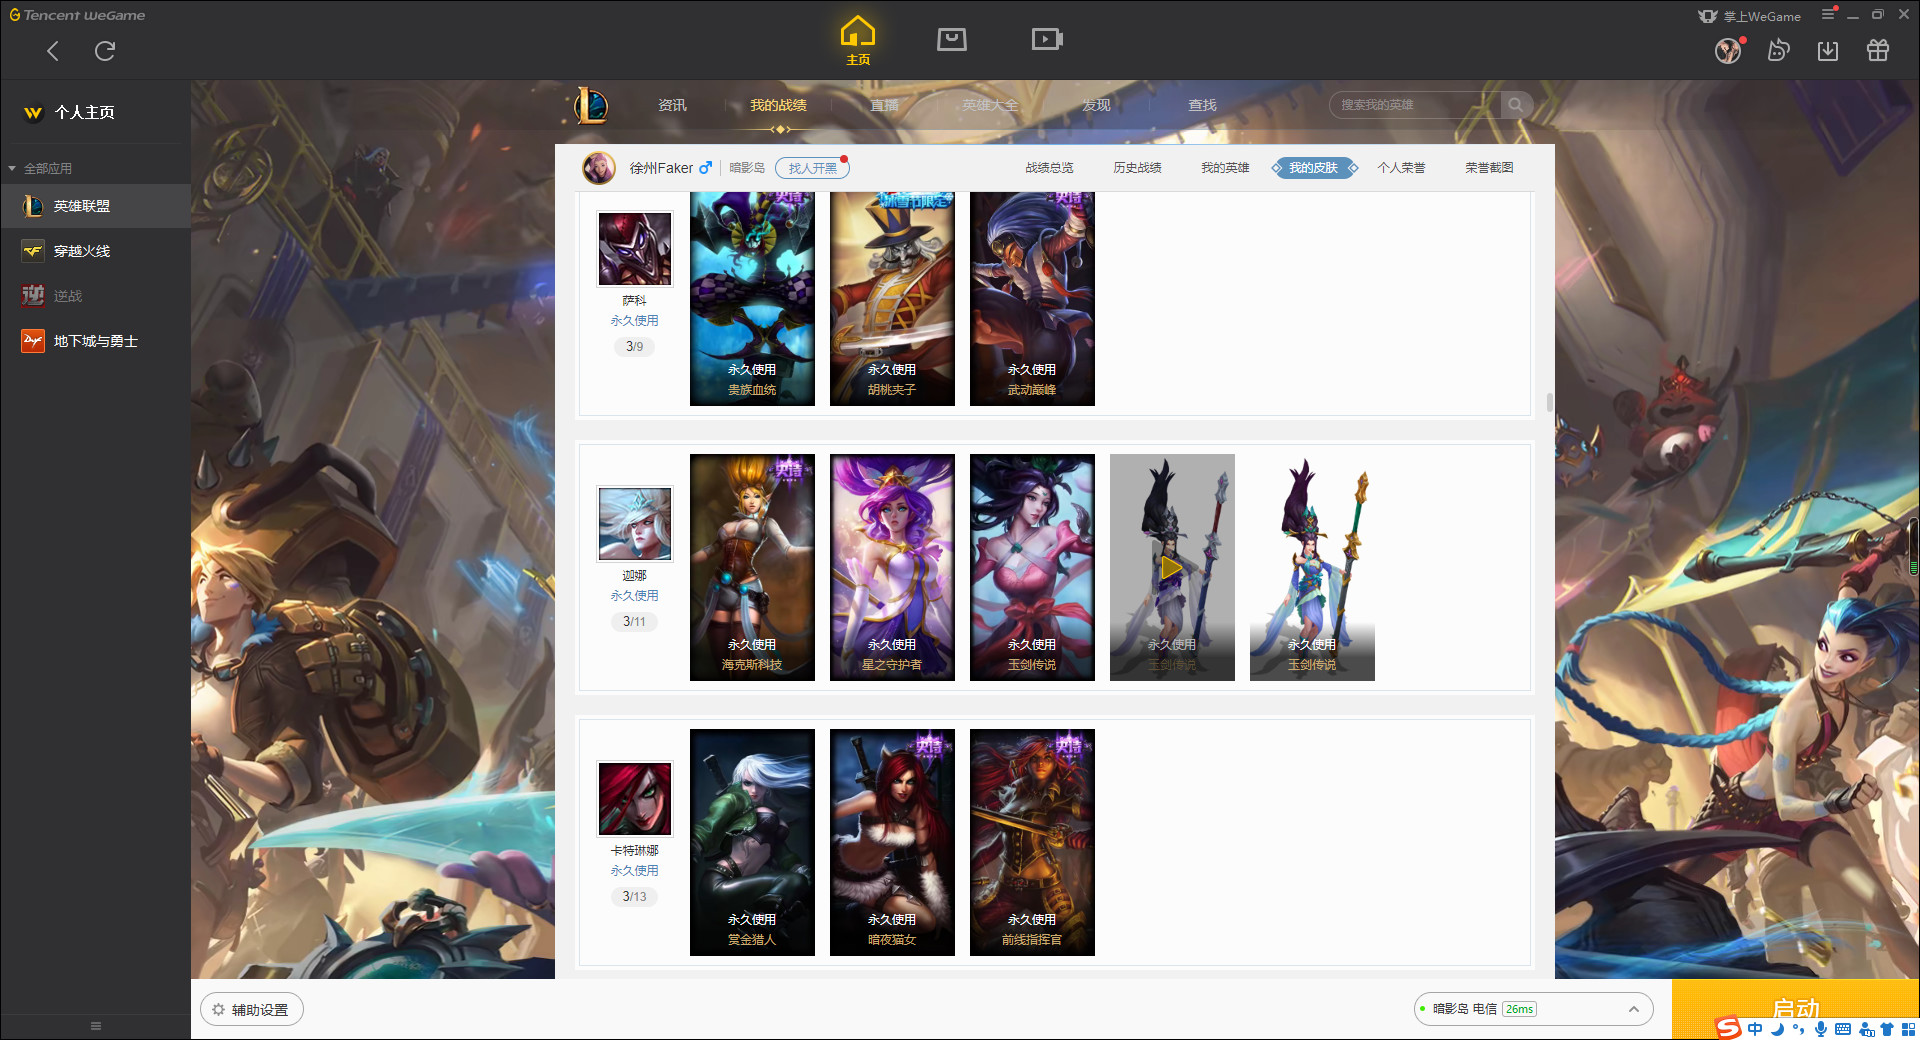Collapse the 全部应用 section
Viewport: 1920px width, 1040px height.
click(x=40, y=168)
